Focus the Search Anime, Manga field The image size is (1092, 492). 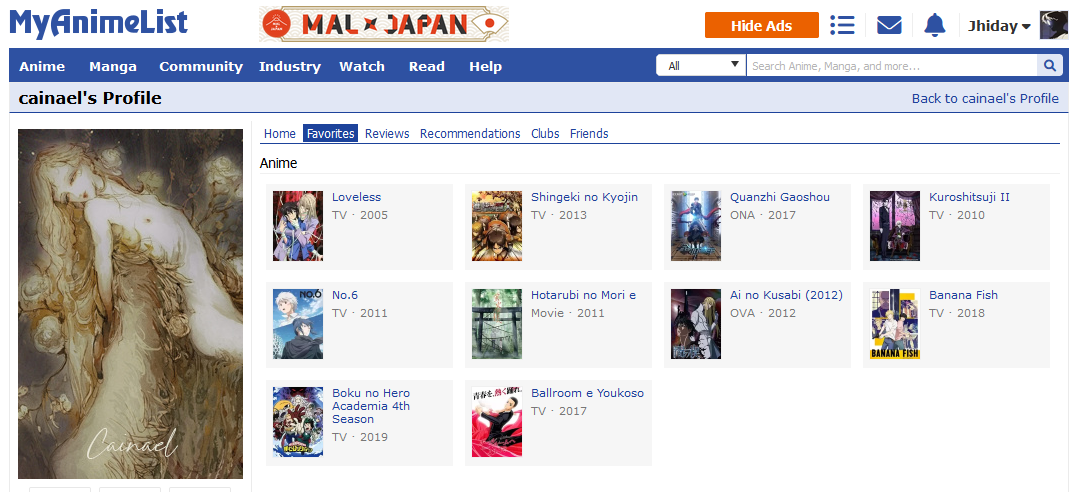(891, 66)
